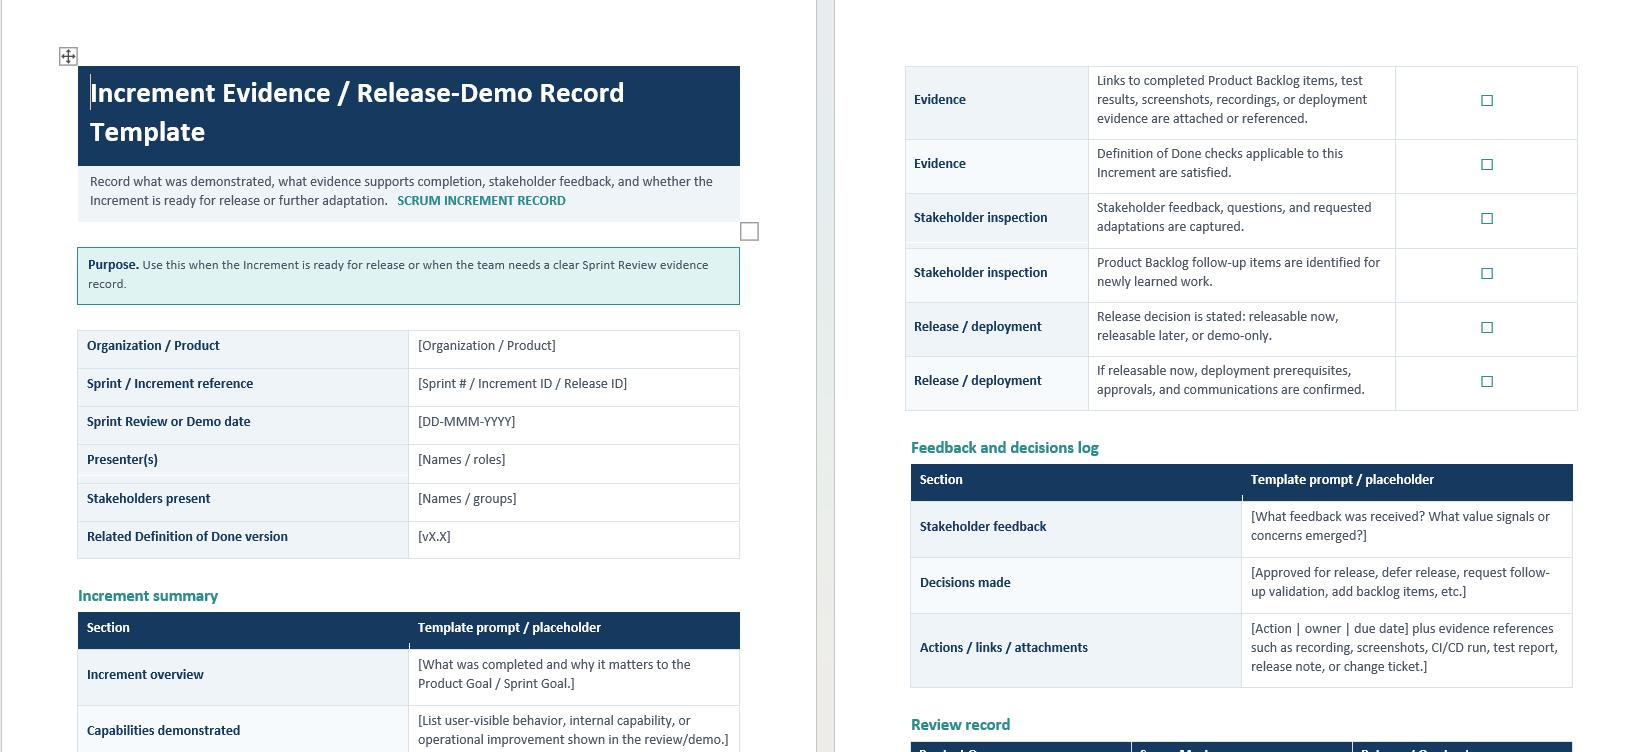Check the box for attached evidence links row
The width and height of the screenshot is (1647, 752).
tap(1486, 100)
